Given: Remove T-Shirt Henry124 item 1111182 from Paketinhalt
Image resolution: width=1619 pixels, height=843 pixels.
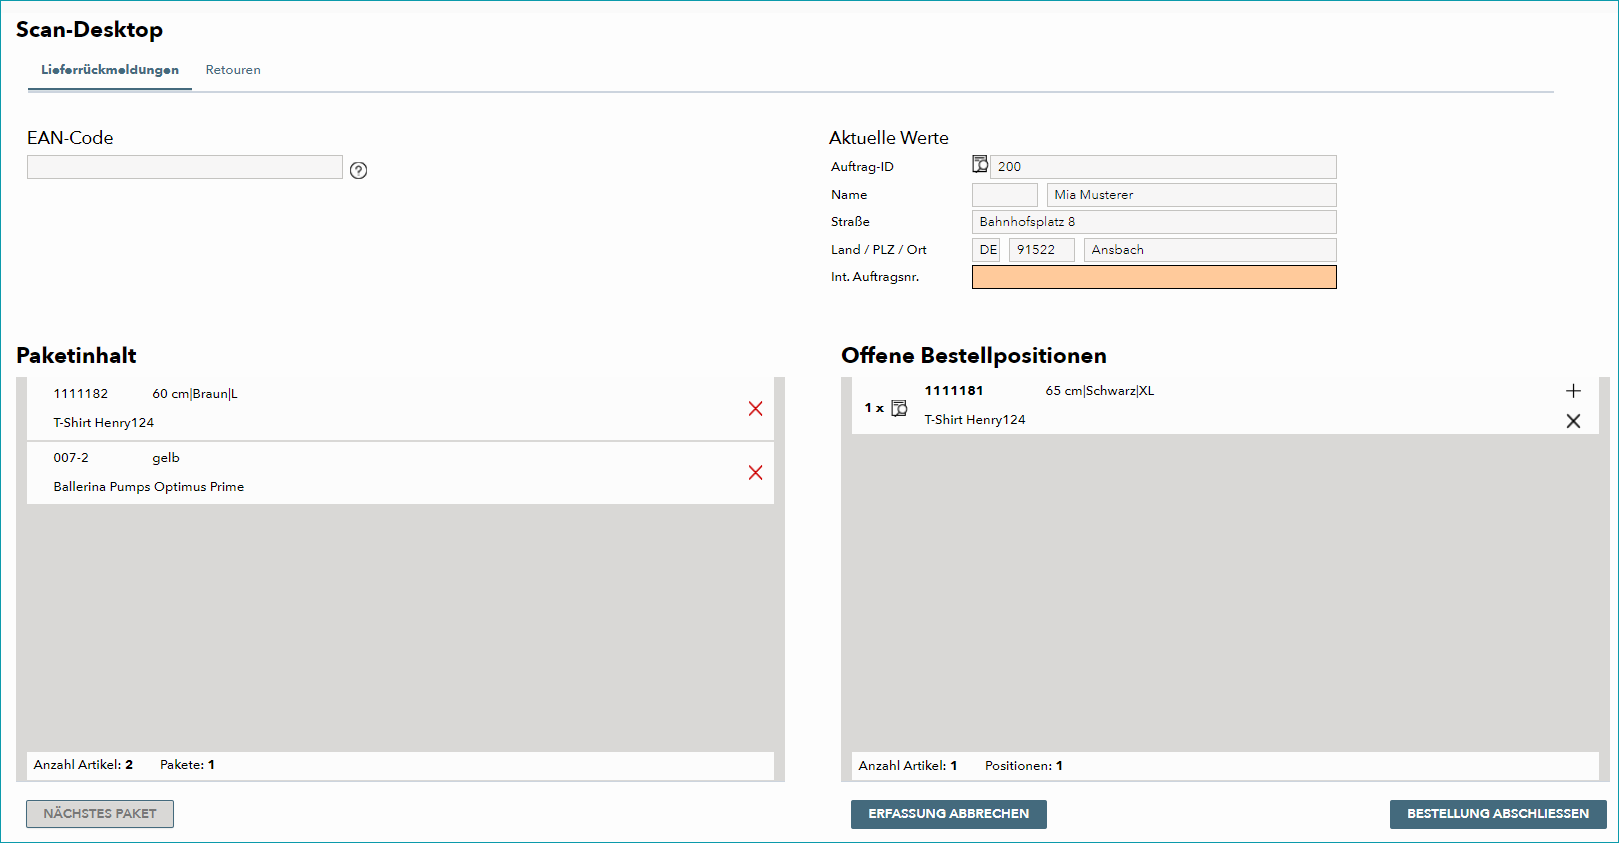Looking at the screenshot, I should click(x=755, y=408).
